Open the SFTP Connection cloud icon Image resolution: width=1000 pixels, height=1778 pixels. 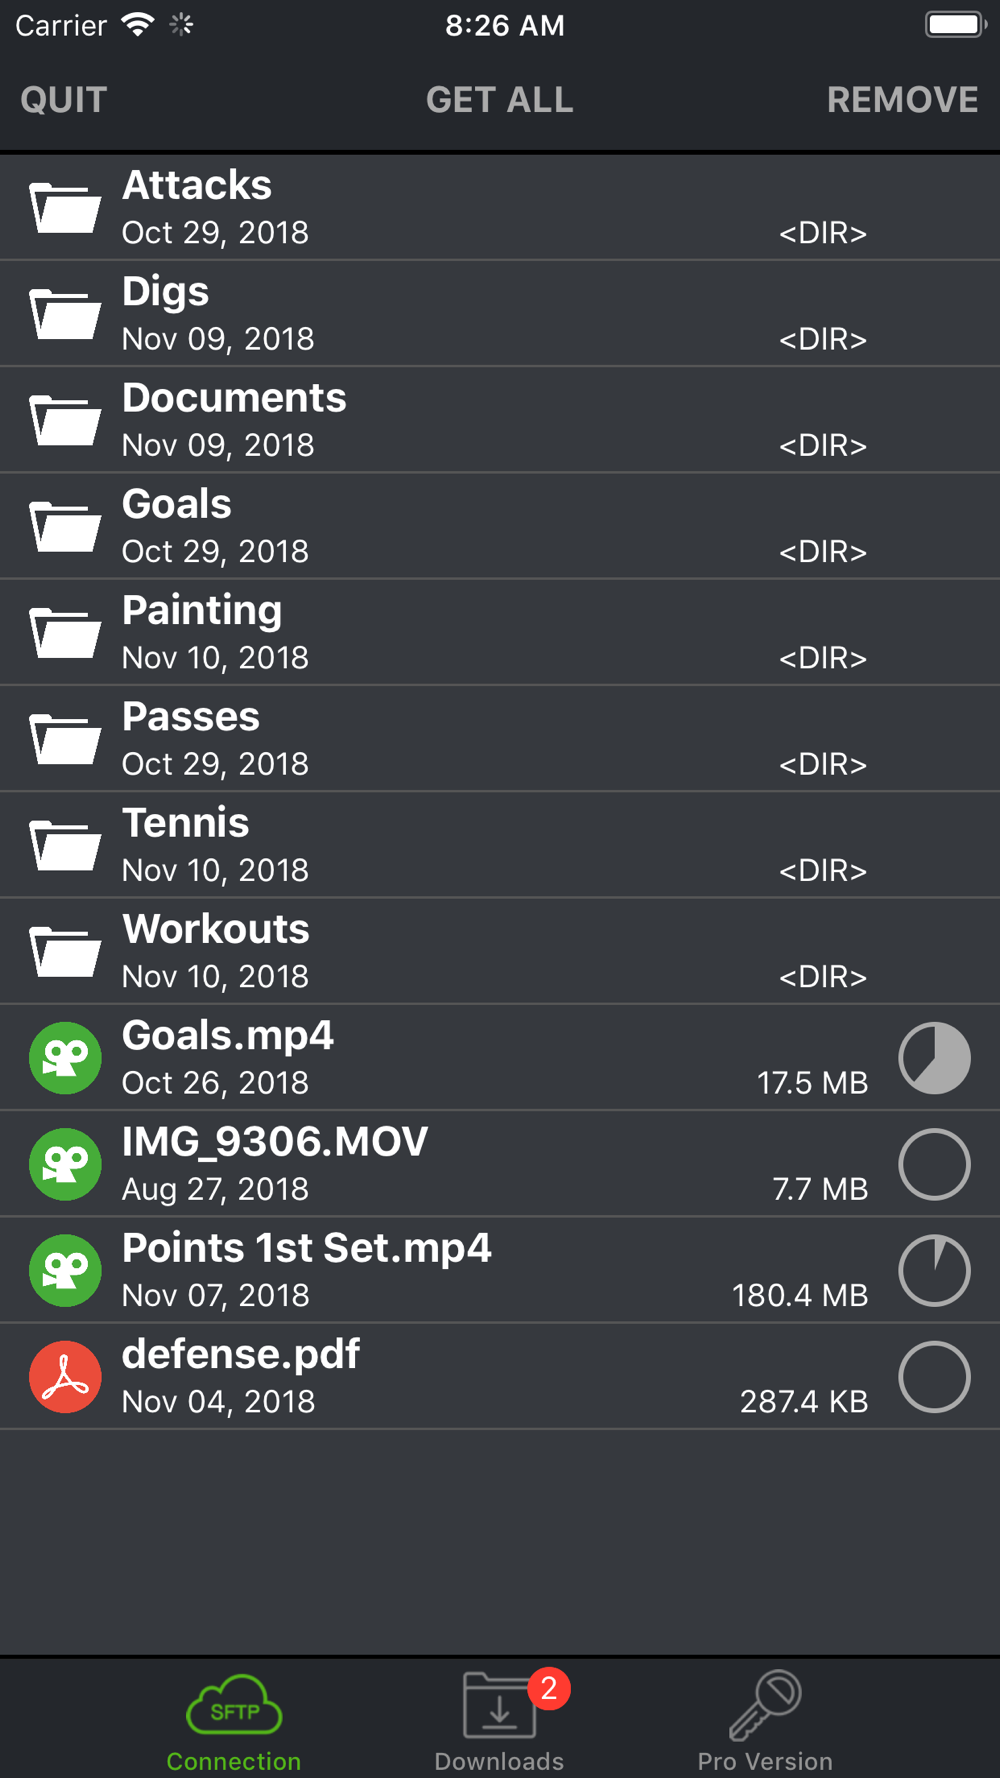234,1705
